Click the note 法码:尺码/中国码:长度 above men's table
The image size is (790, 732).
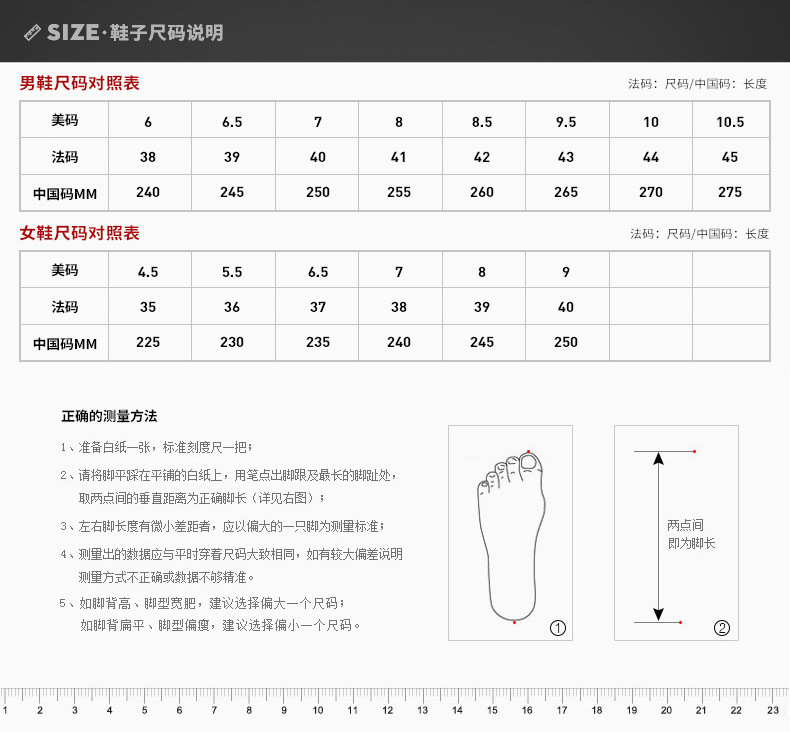(697, 84)
